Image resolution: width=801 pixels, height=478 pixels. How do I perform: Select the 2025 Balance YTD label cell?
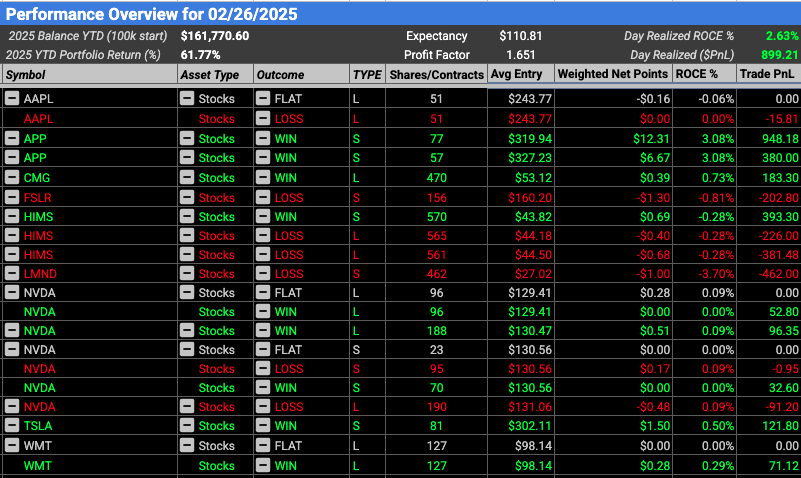(x=88, y=36)
